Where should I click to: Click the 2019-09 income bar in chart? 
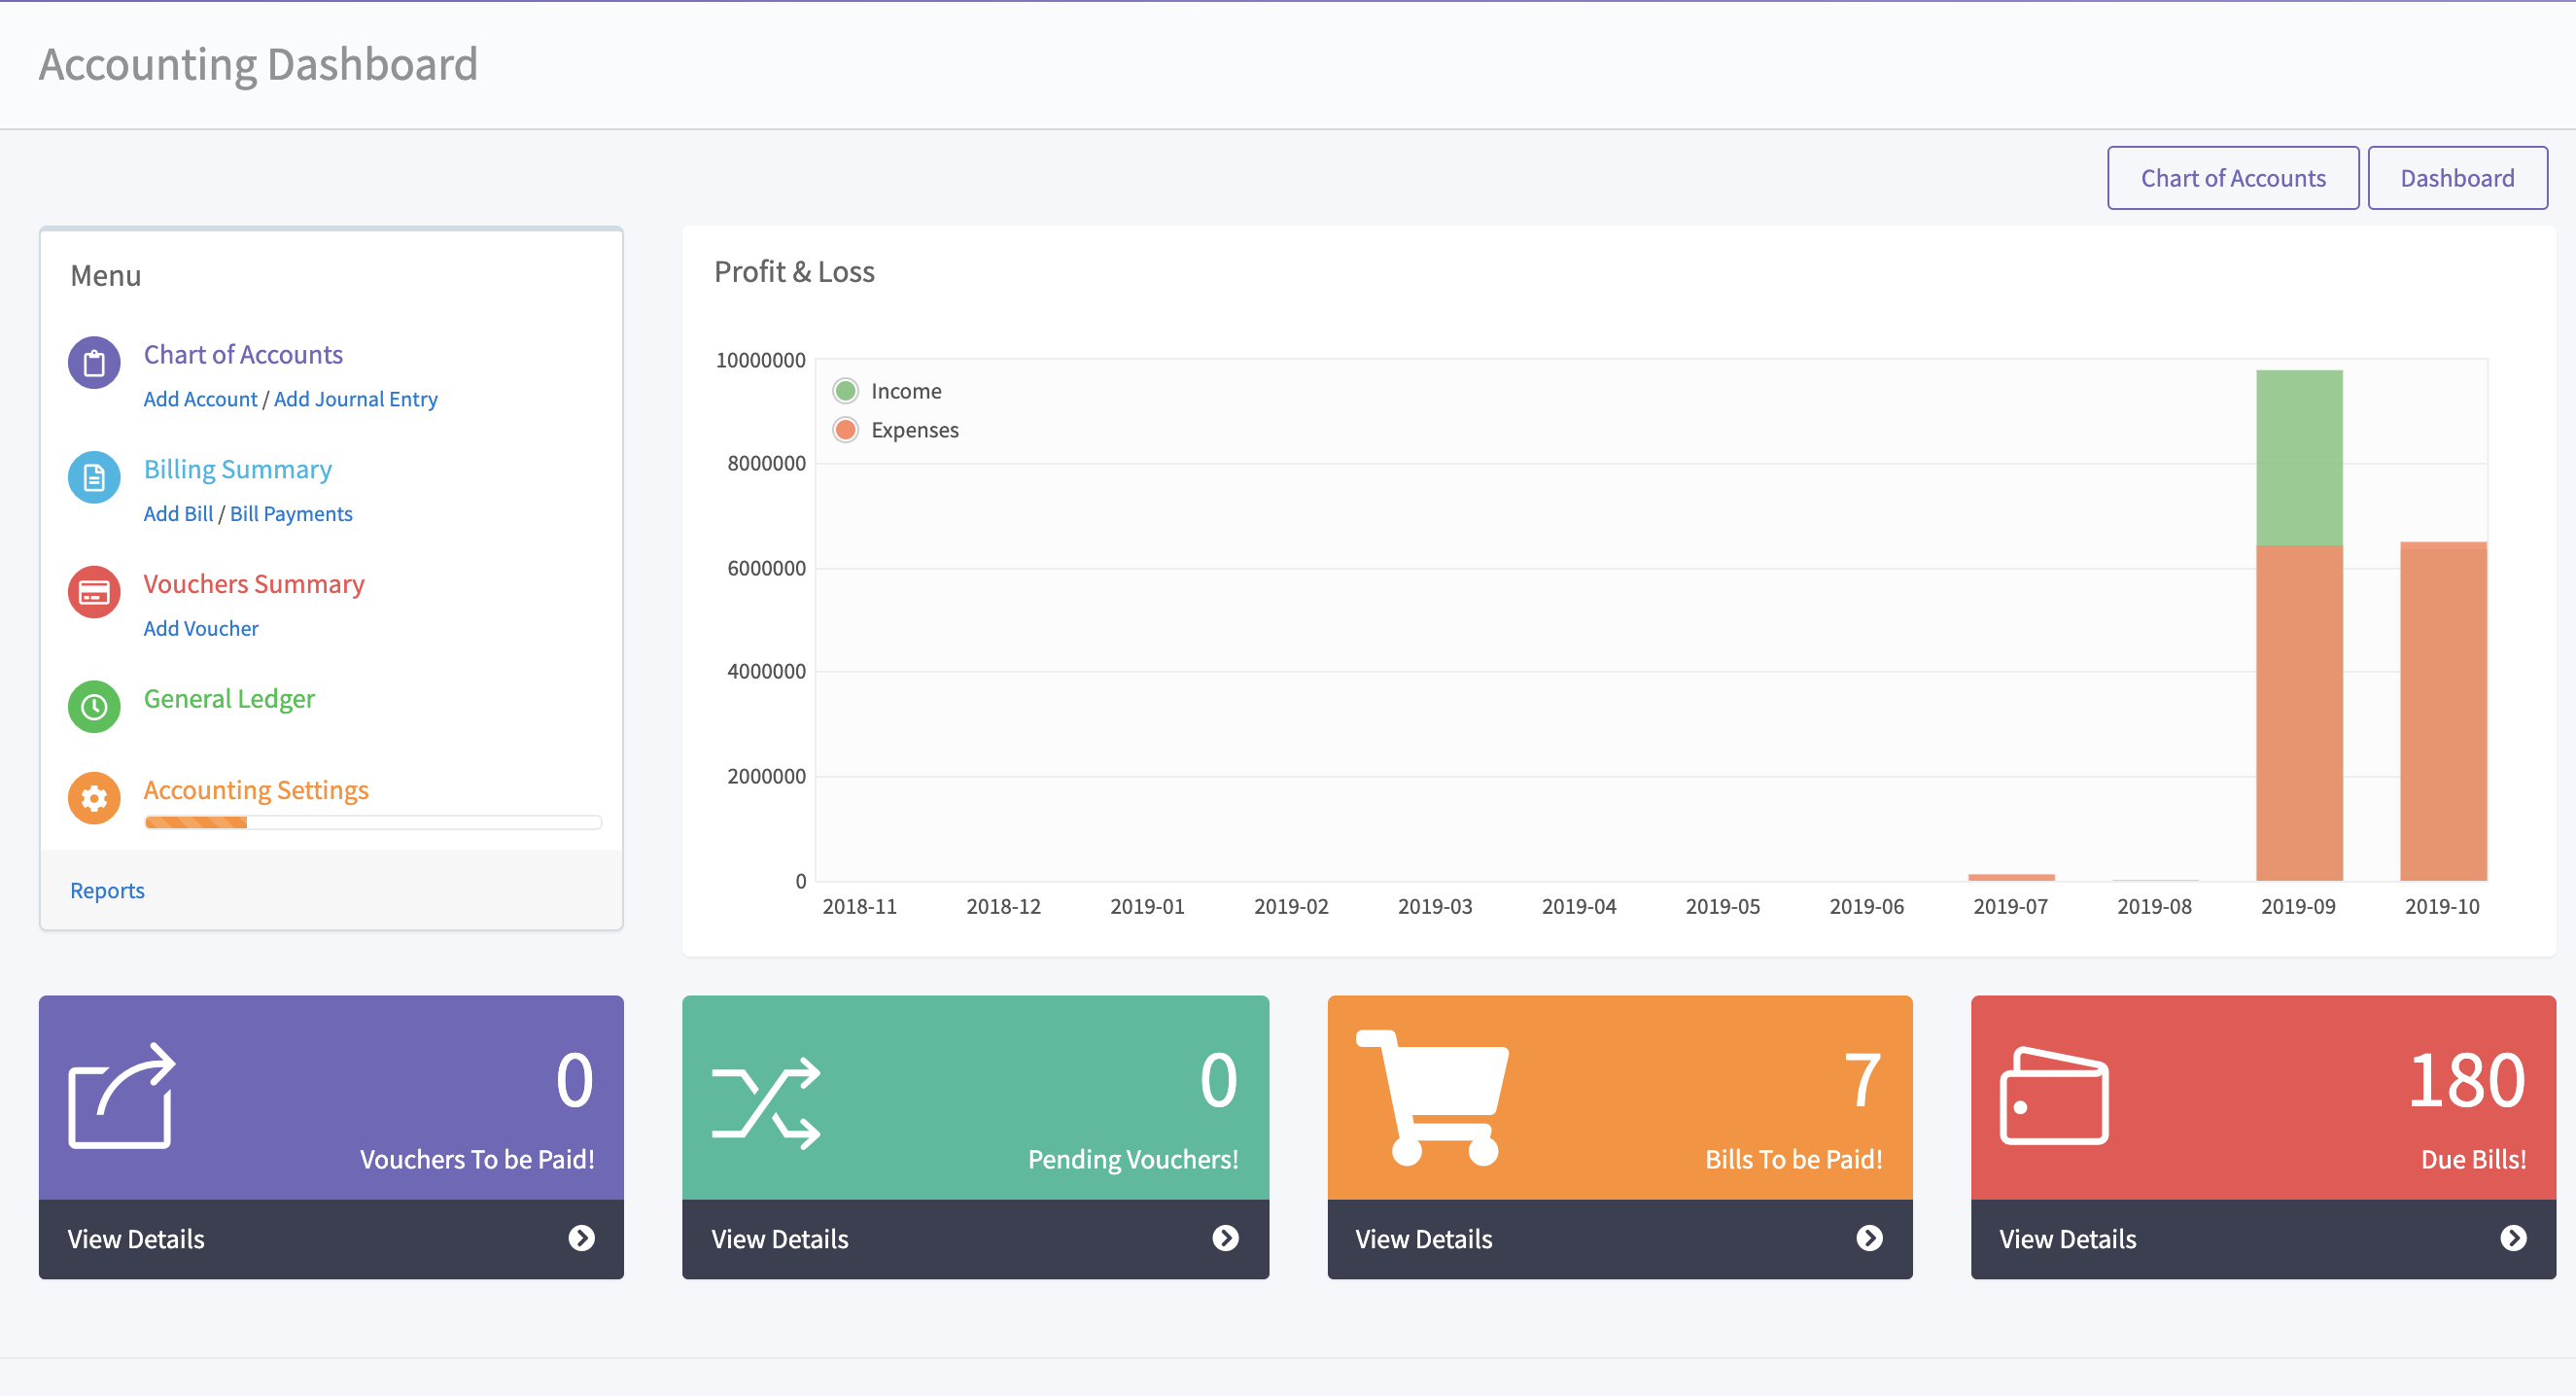tap(2298, 457)
